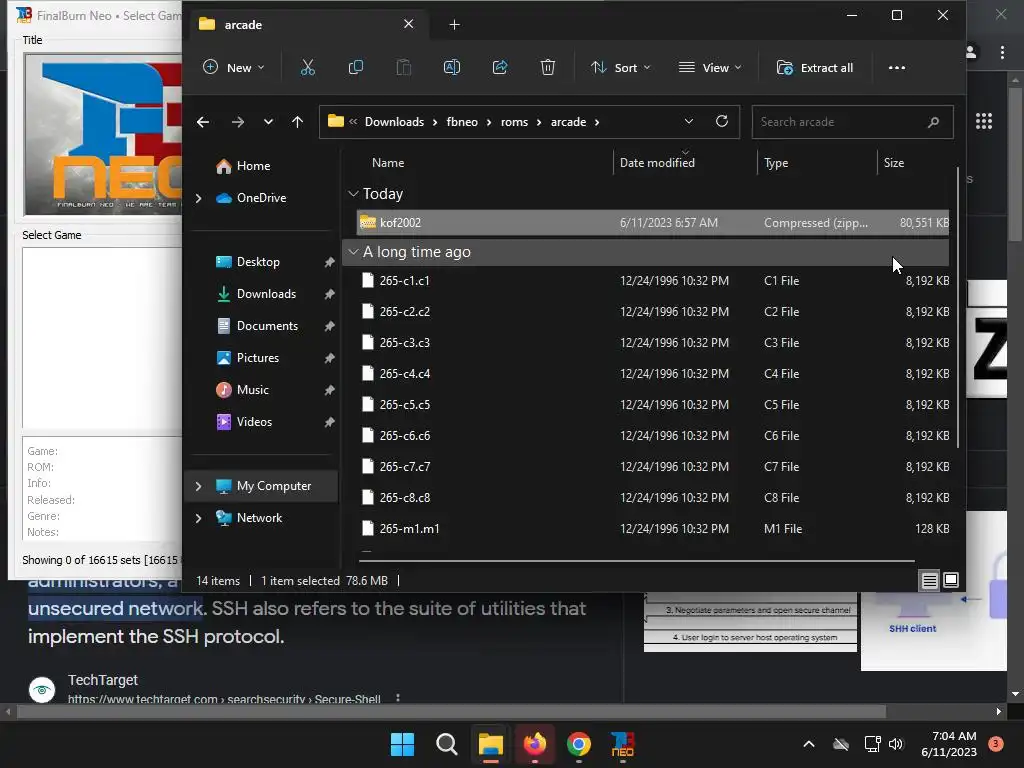The image size is (1024, 768).
Task: Switch to large icons view layout icon
Action: click(x=951, y=580)
